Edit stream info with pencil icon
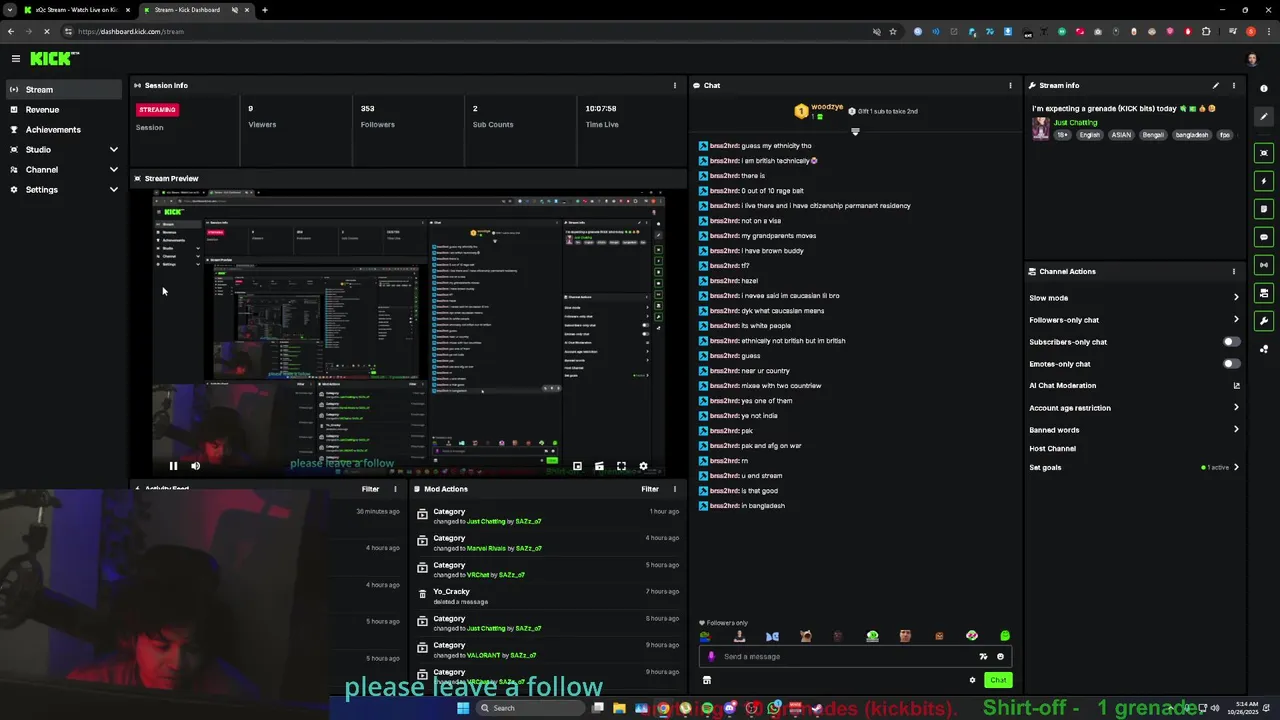This screenshot has width=1280, height=720. pos(1216,86)
